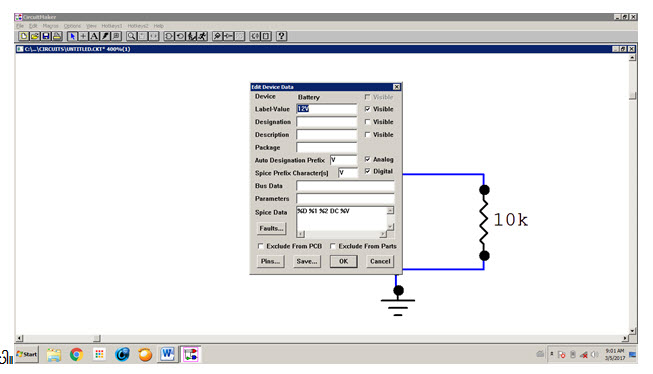This screenshot has width=653, height=374.
Task: Toggle Visible checkbox for Description
Action: [367, 135]
